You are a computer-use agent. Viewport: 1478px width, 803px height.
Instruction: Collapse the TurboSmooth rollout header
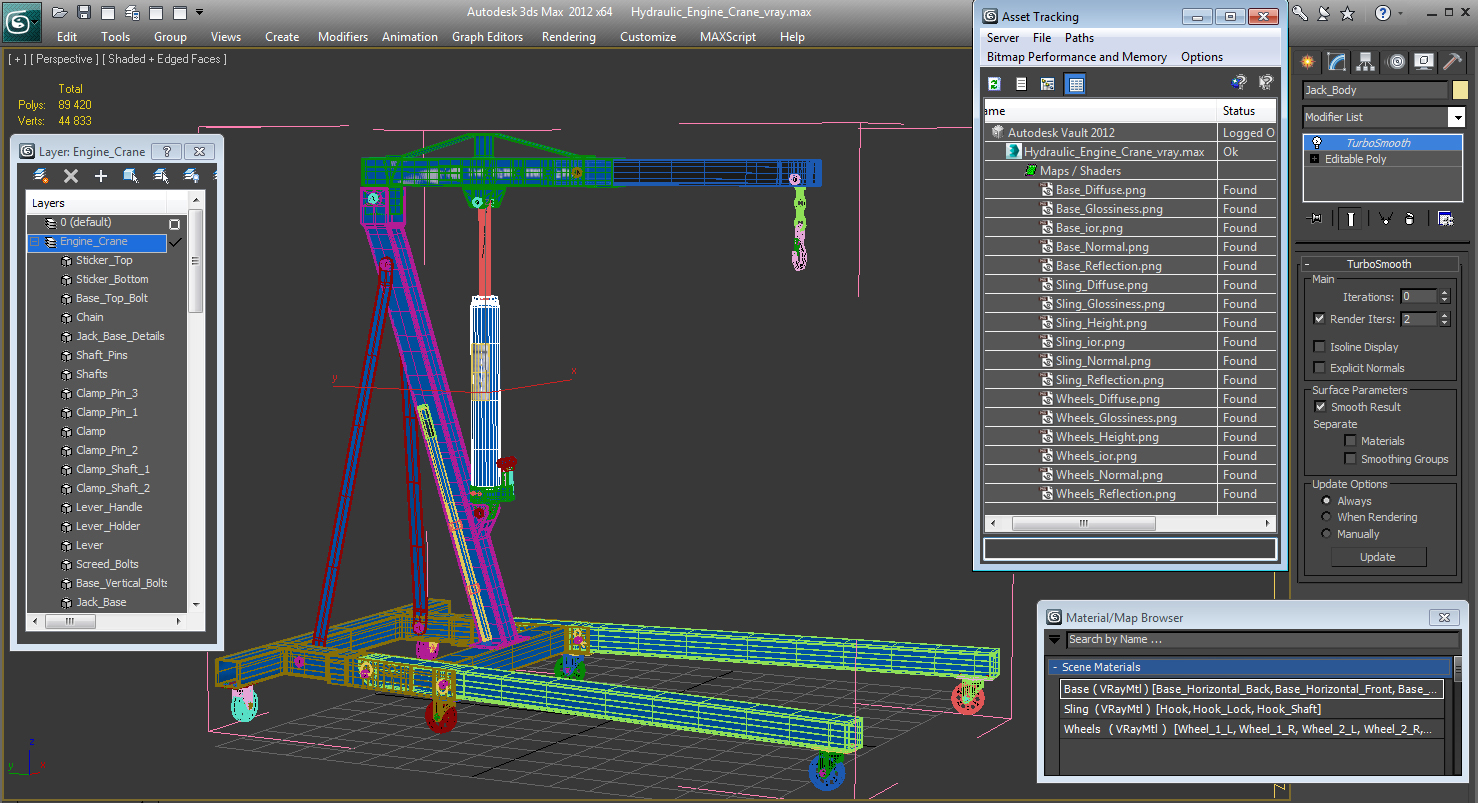(x=1379, y=264)
